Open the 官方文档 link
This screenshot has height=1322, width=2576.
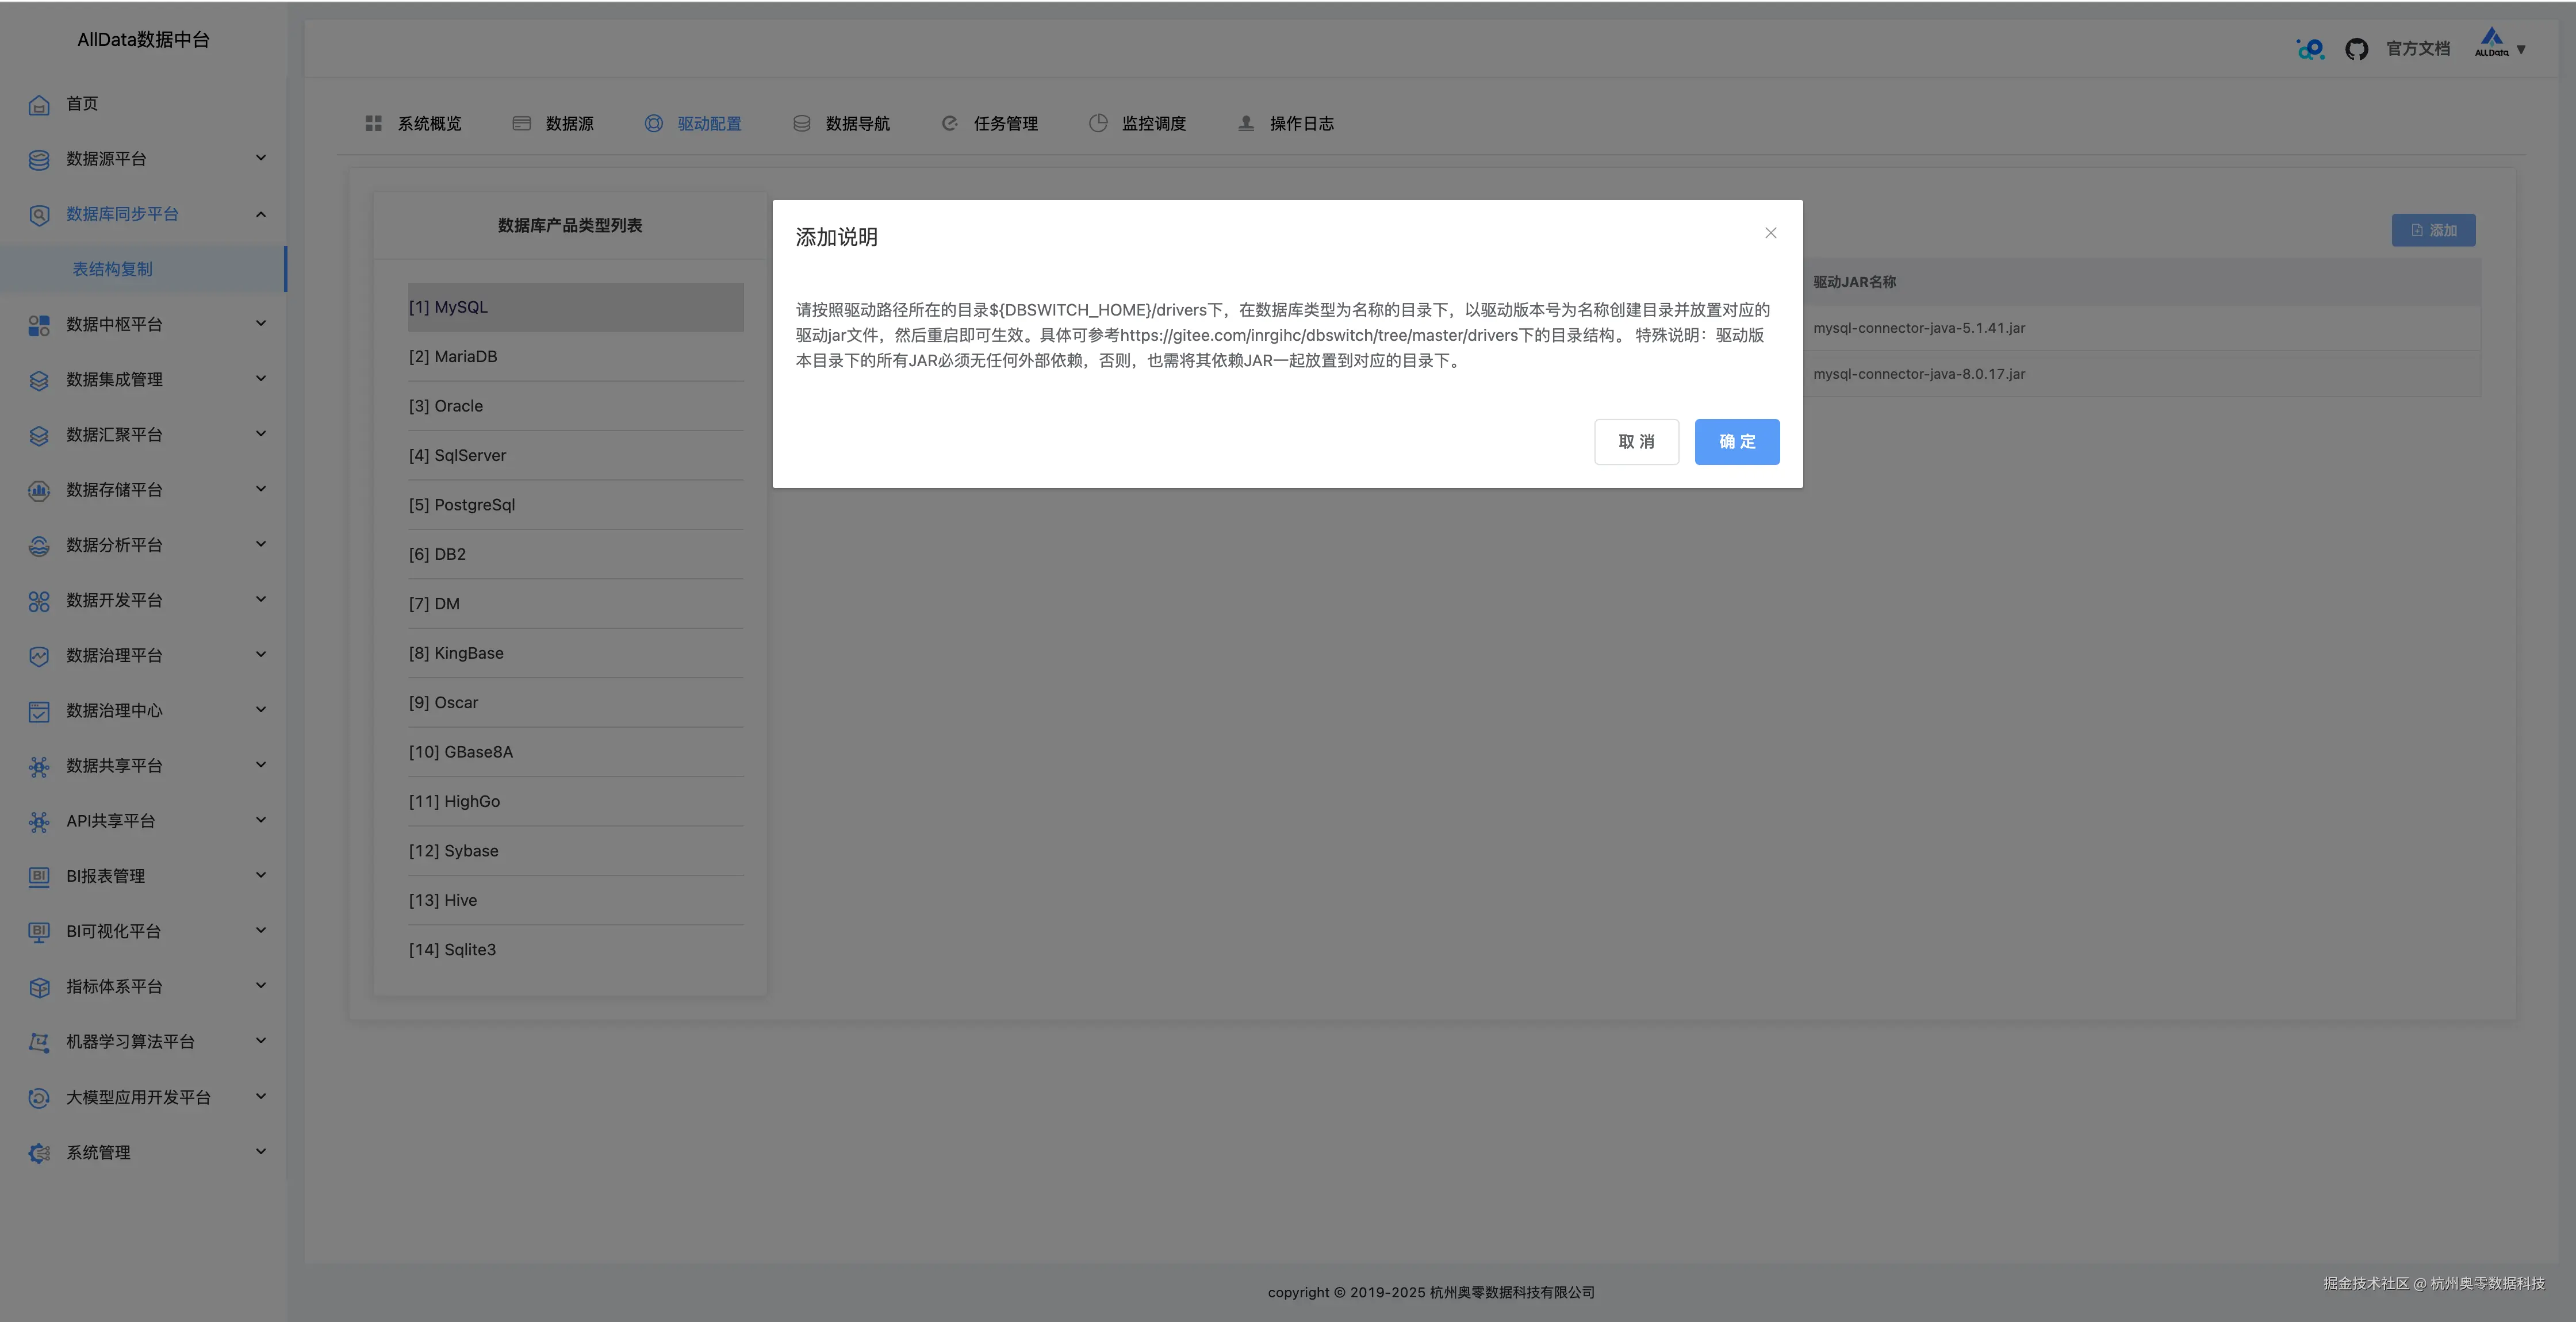pyautogui.click(x=2417, y=49)
